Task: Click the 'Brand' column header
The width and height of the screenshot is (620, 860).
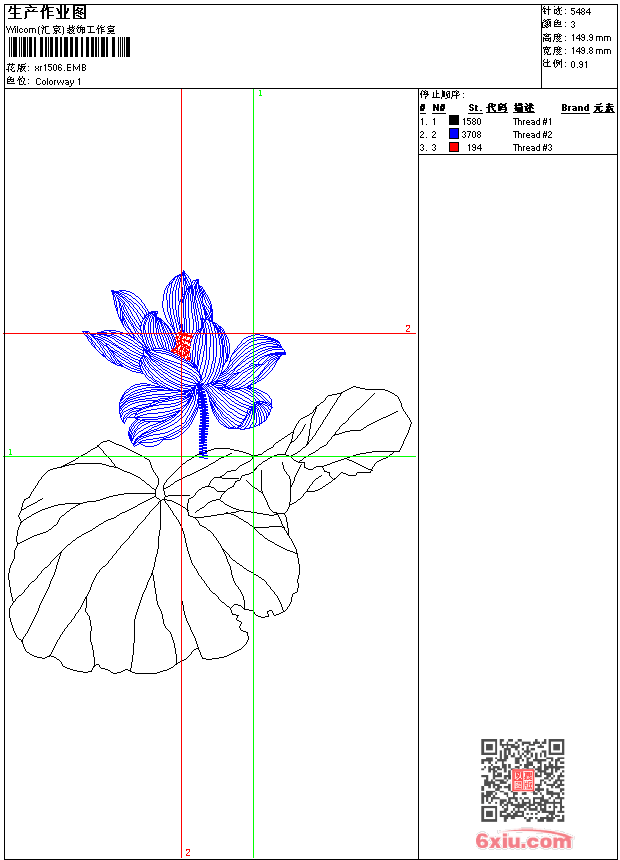Action: pyautogui.click(x=575, y=108)
